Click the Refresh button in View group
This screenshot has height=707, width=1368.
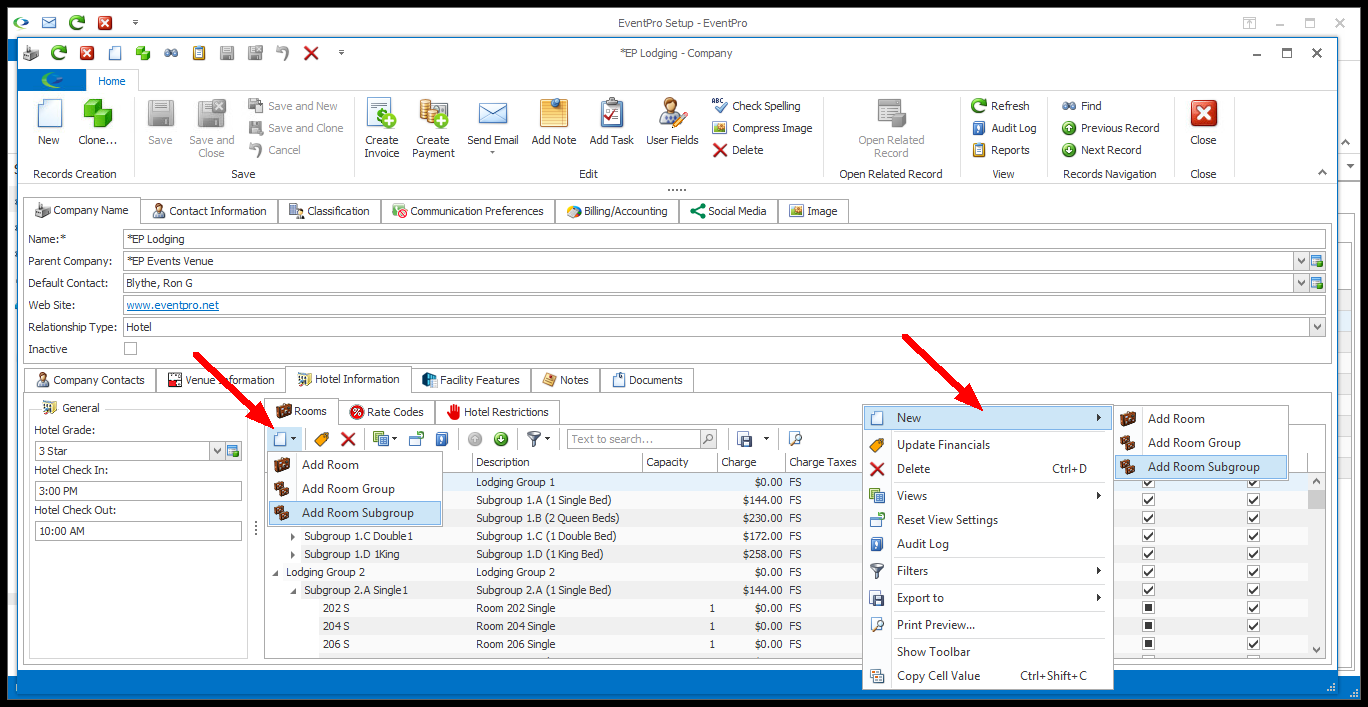coord(1001,105)
